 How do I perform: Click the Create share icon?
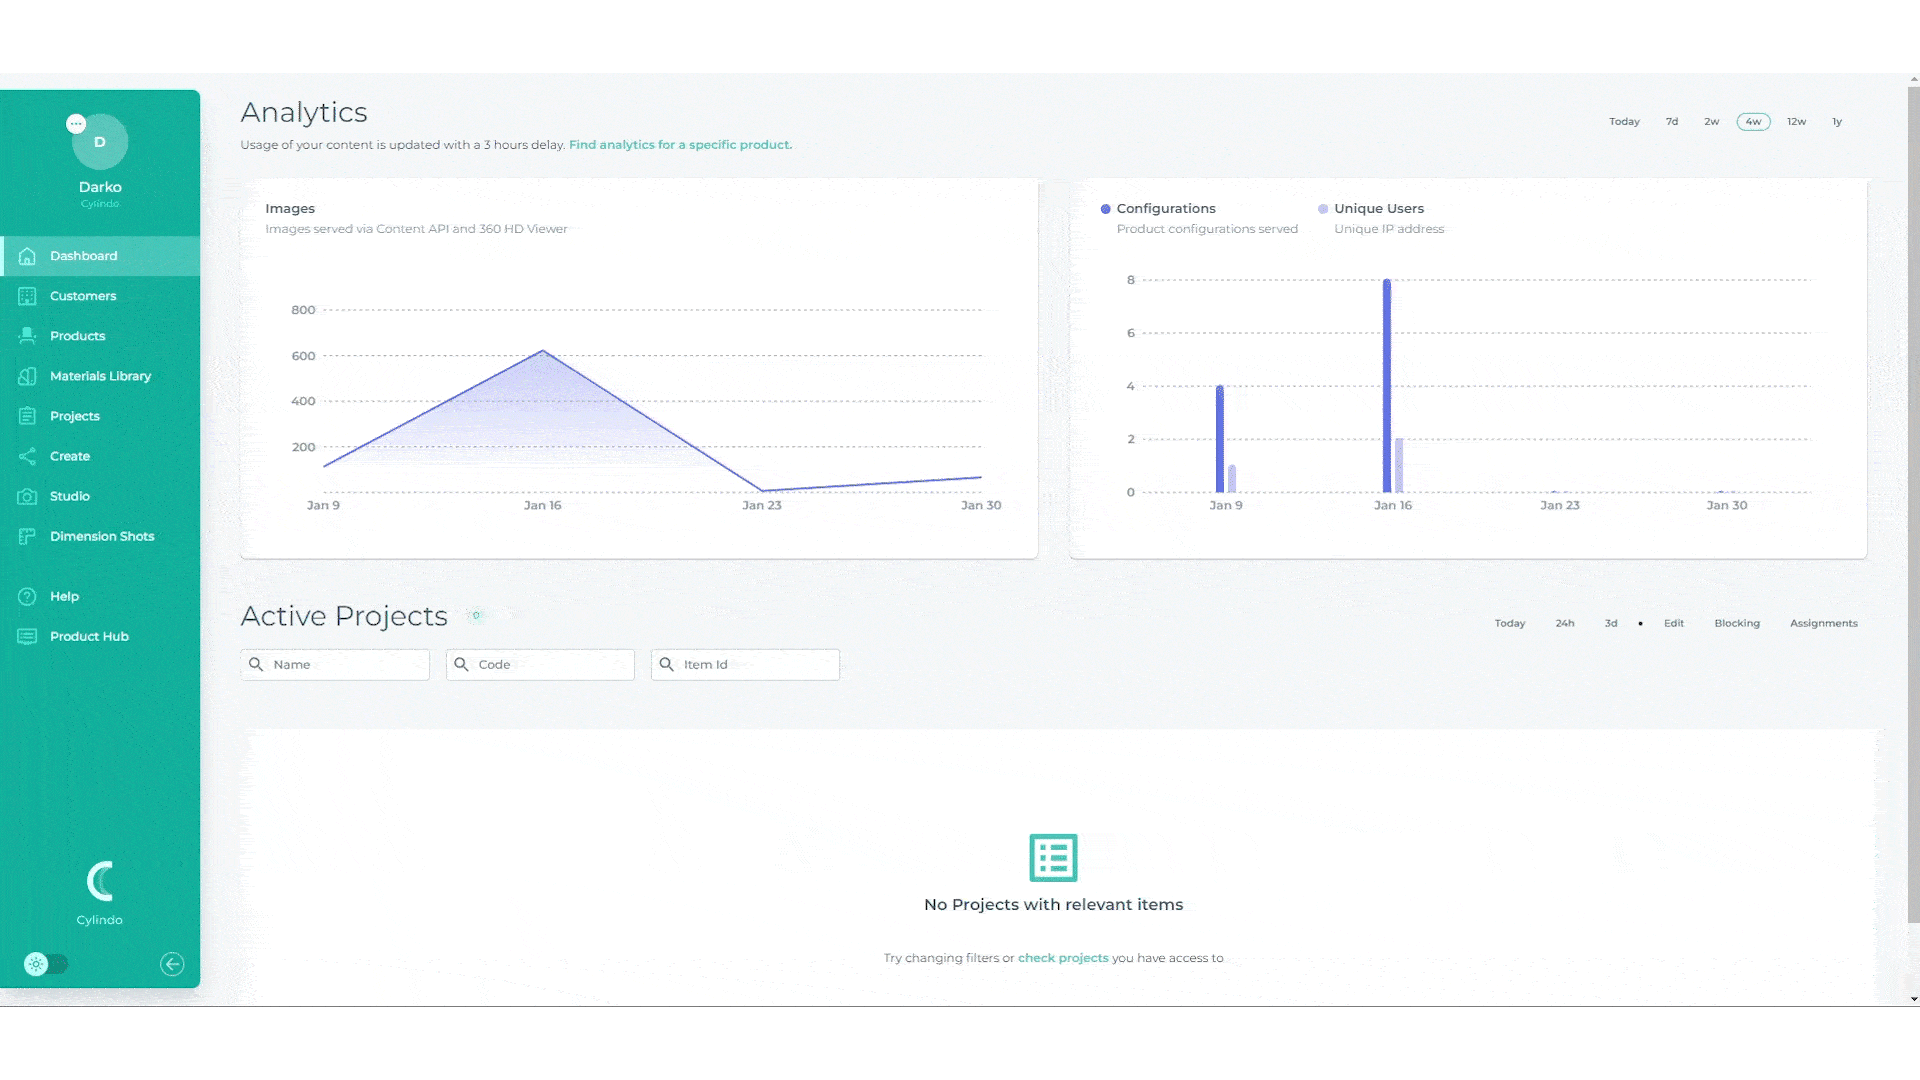27,456
